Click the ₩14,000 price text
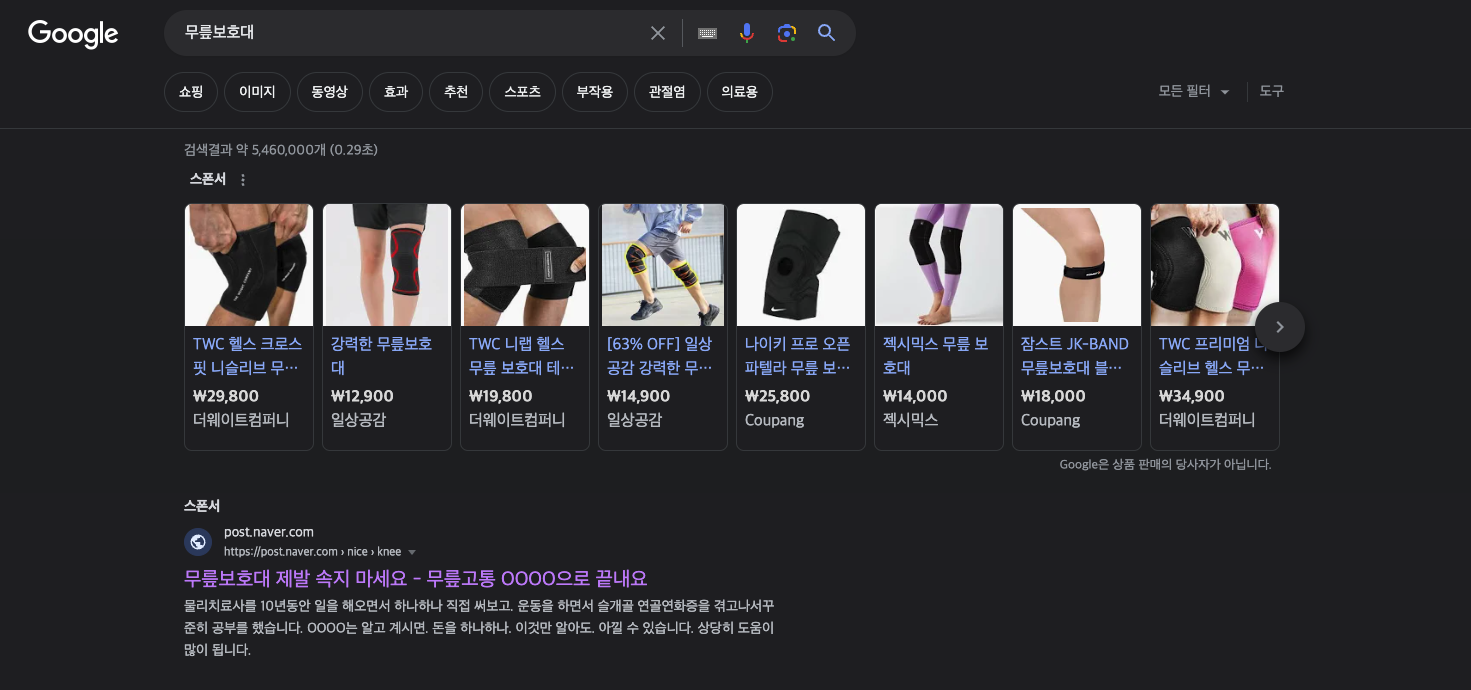This screenshot has width=1471, height=690. click(916, 396)
